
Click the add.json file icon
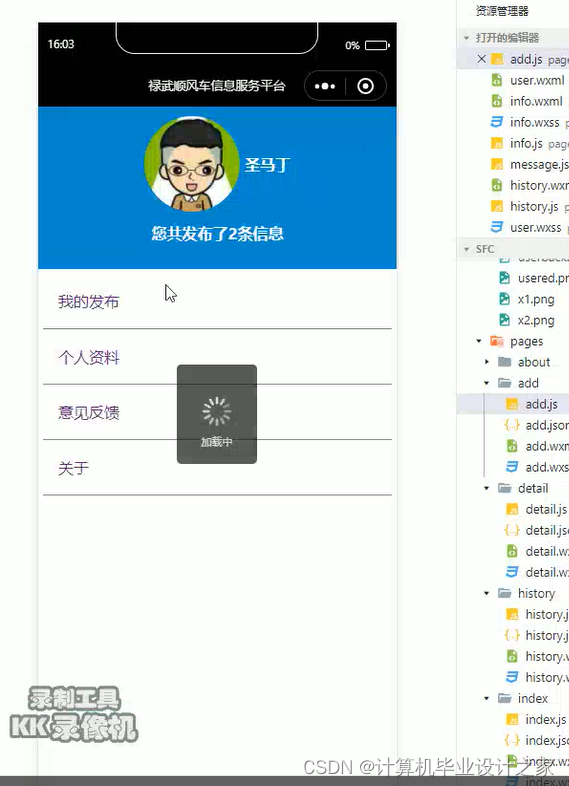[x=512, y=425]
